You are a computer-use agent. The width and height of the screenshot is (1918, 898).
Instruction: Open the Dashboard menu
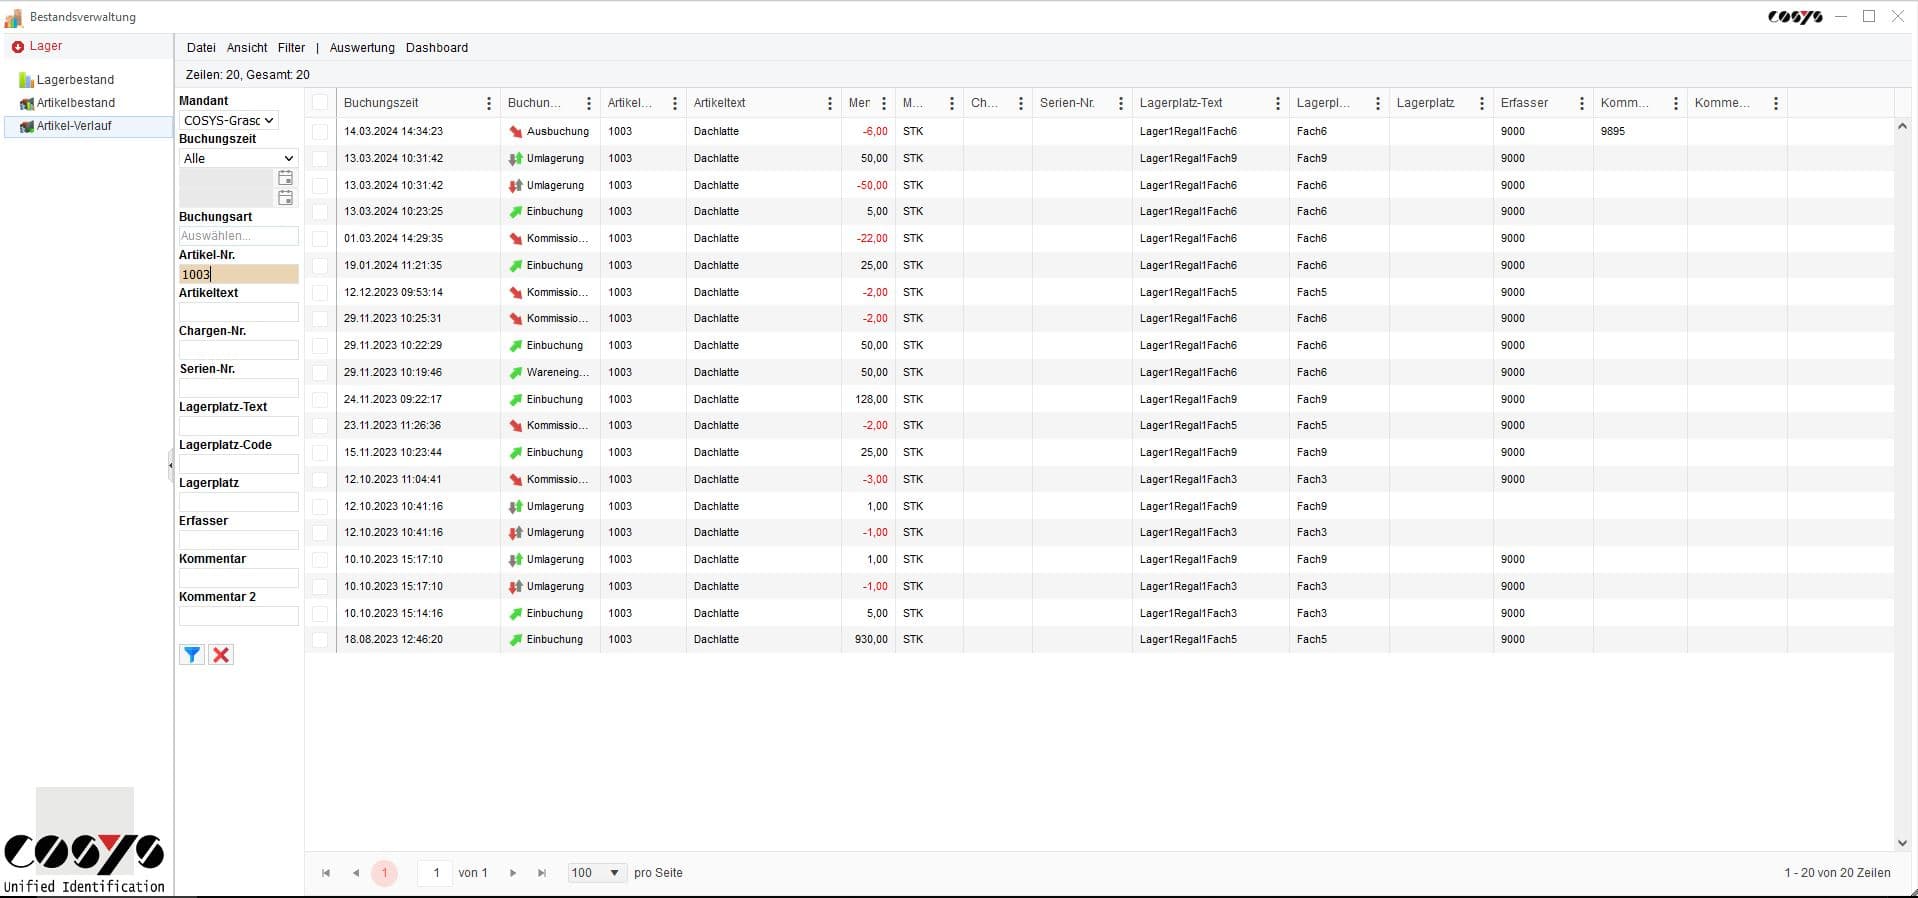[x=437, y=48]
